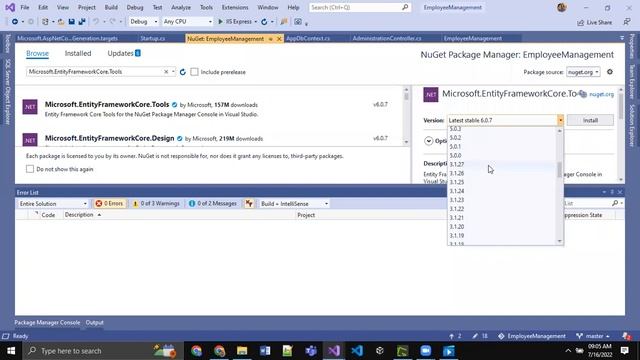The width and height of the screenshot is (640, 360).
Task: Select version 5.0.0 from the list
Action: [503, 156]
